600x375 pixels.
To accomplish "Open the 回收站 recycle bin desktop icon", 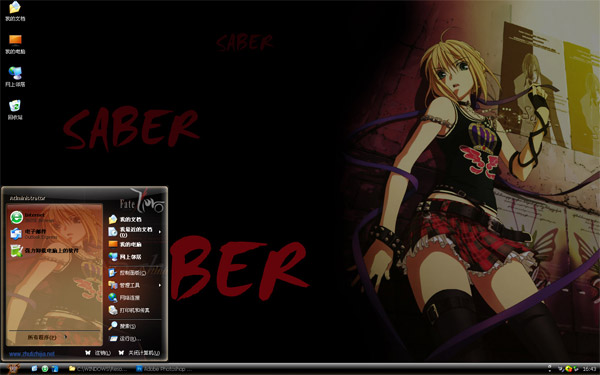I will click(15, 110).
